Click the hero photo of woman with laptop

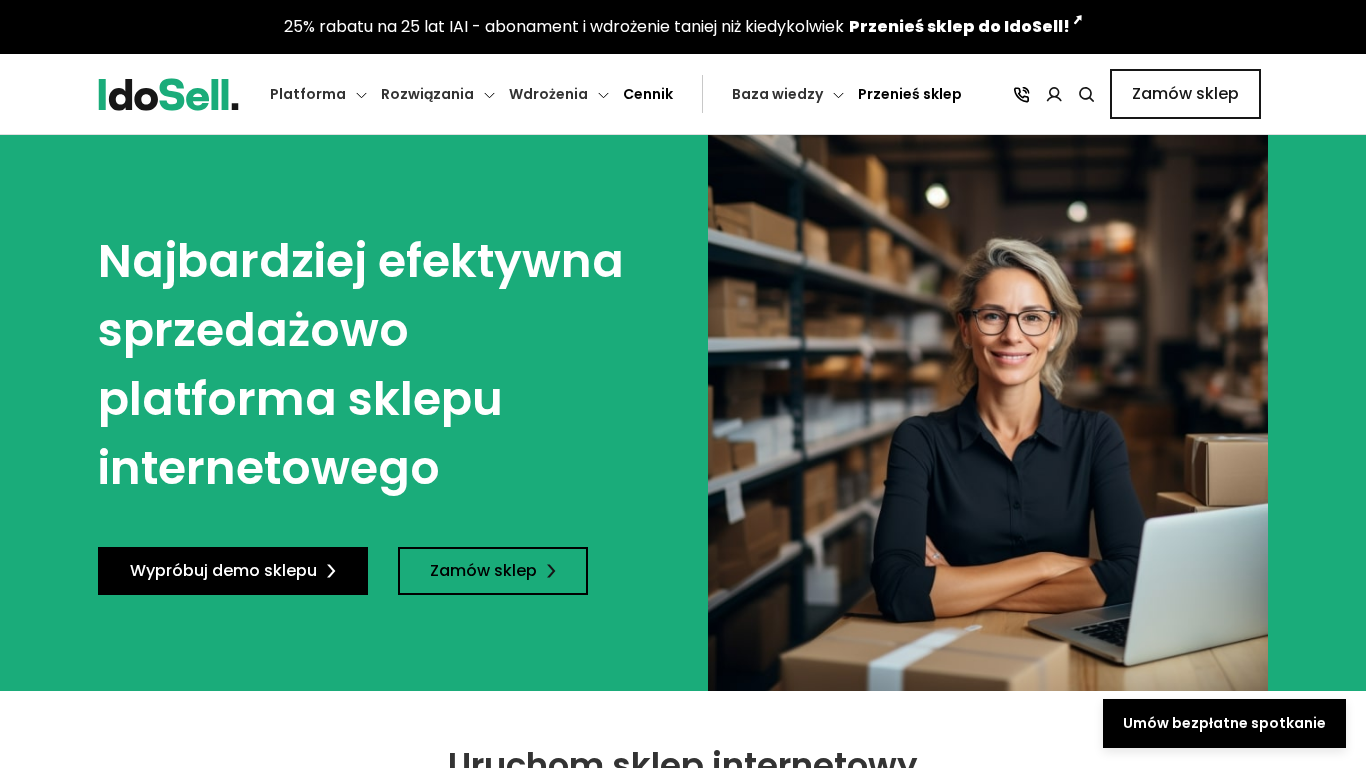[988, 413]
